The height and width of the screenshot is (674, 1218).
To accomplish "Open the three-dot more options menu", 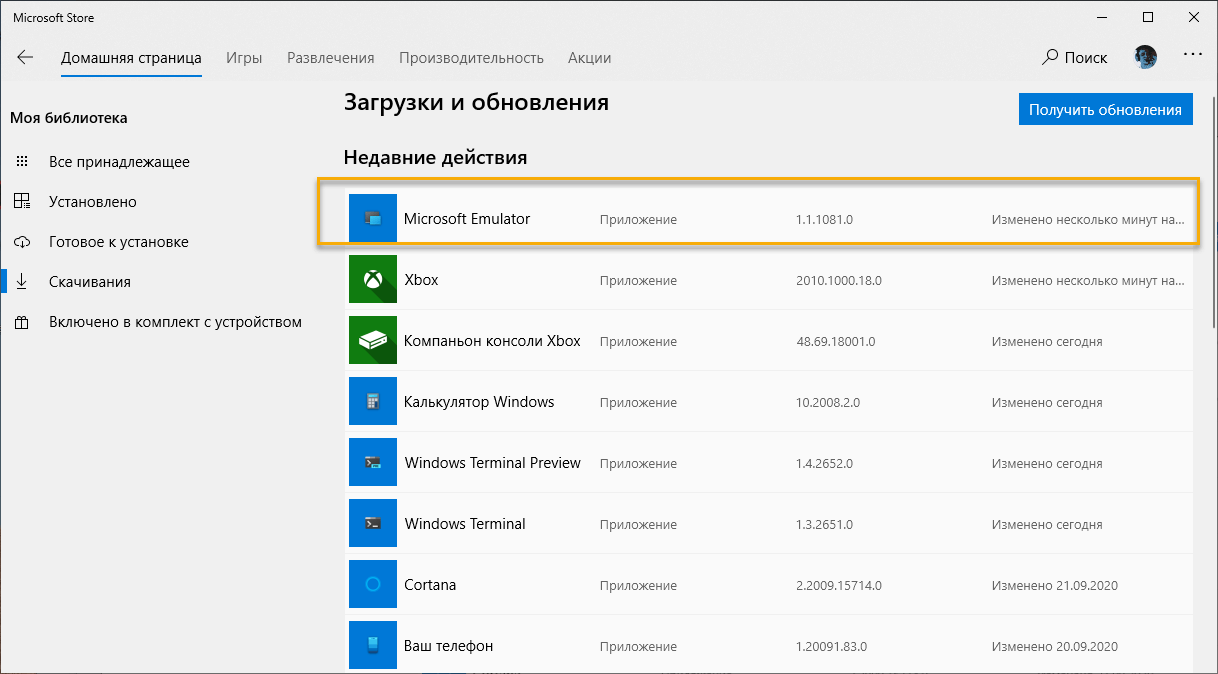I will (x=1192, y=56).
